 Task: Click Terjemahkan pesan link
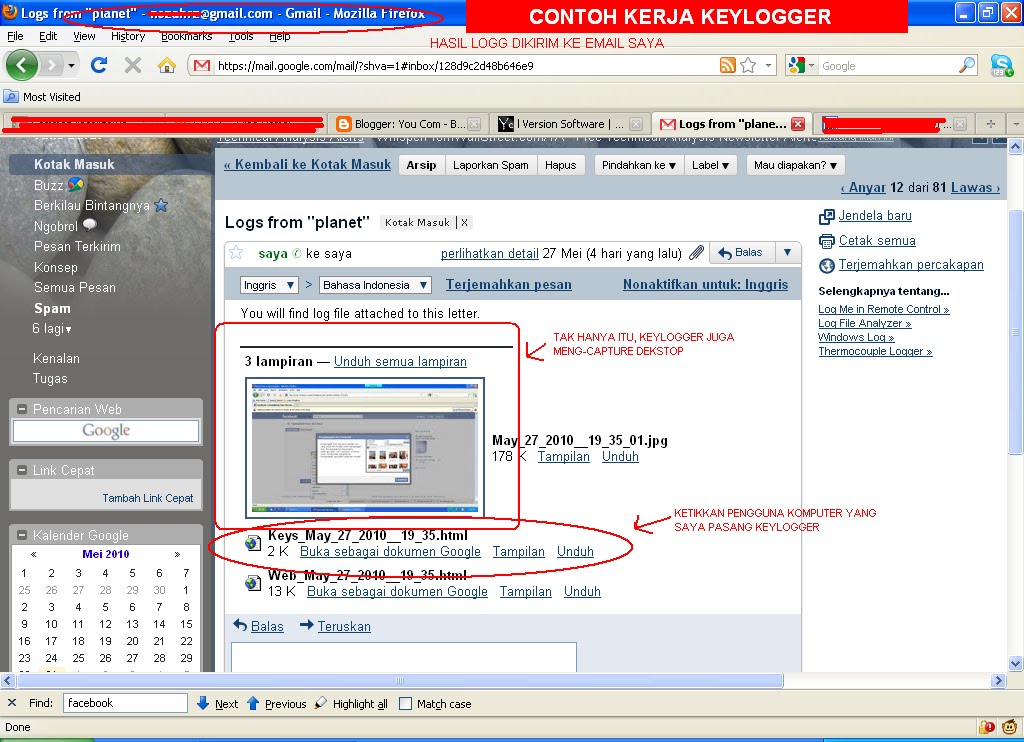pos(509,285)
